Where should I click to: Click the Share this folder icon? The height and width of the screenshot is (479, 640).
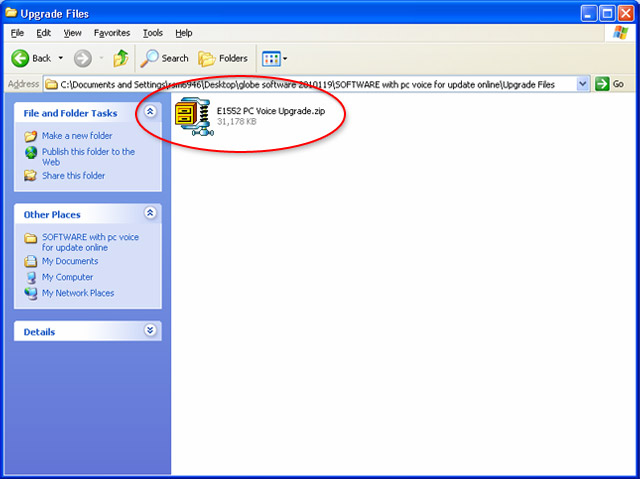[31, 176]
